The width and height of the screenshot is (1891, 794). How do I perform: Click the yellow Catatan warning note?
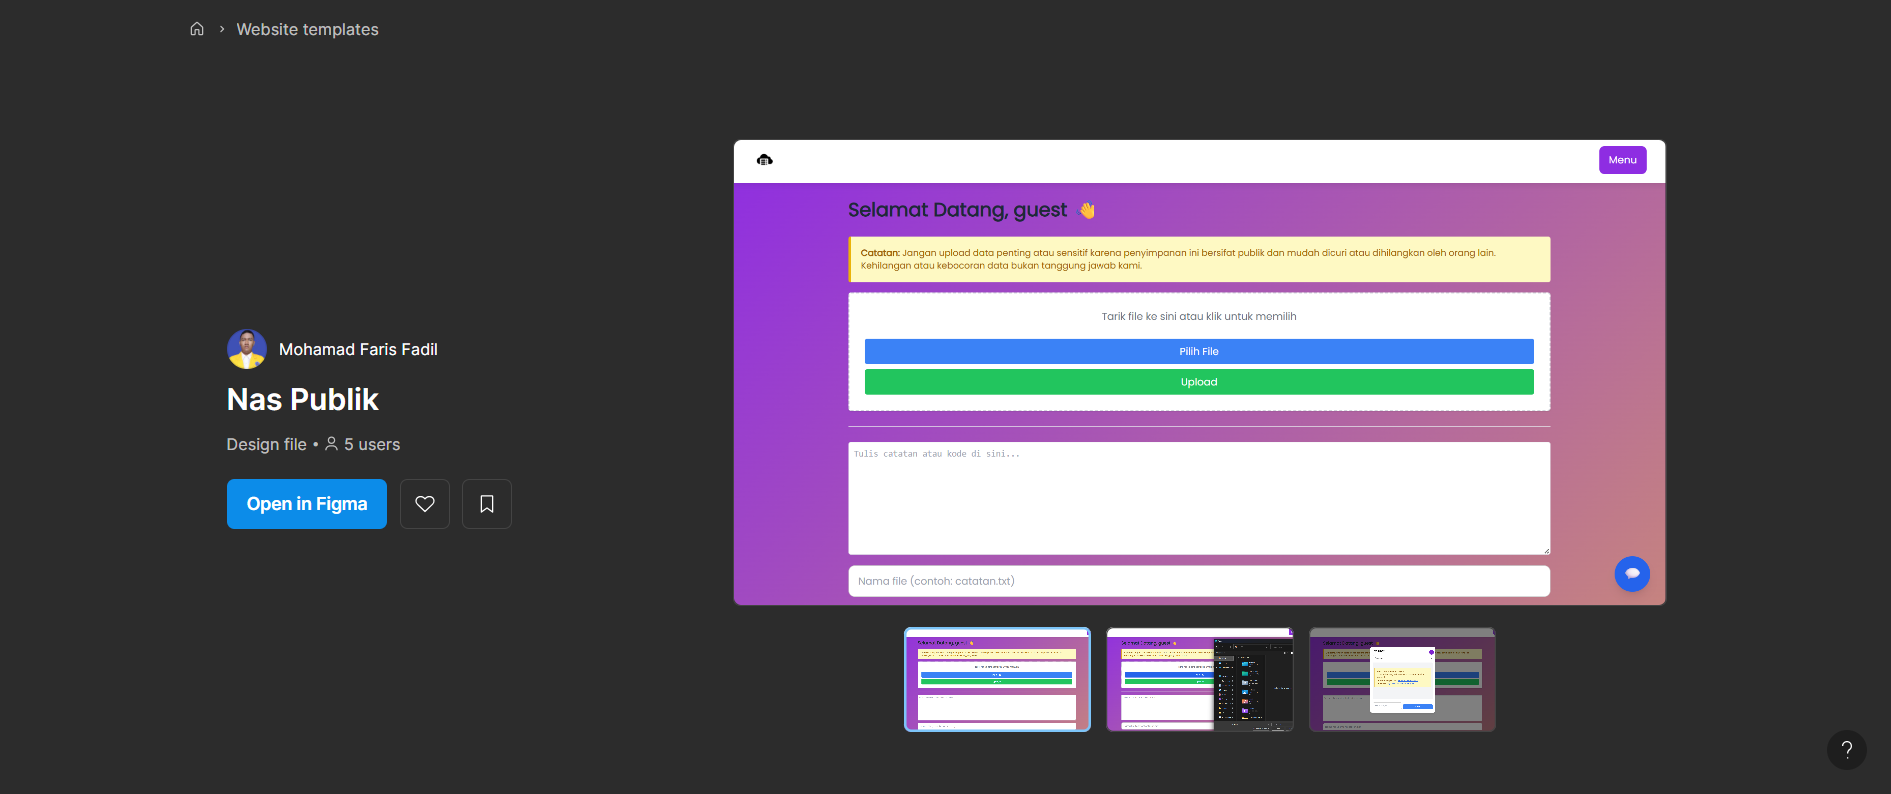(x=1199, y=259)
